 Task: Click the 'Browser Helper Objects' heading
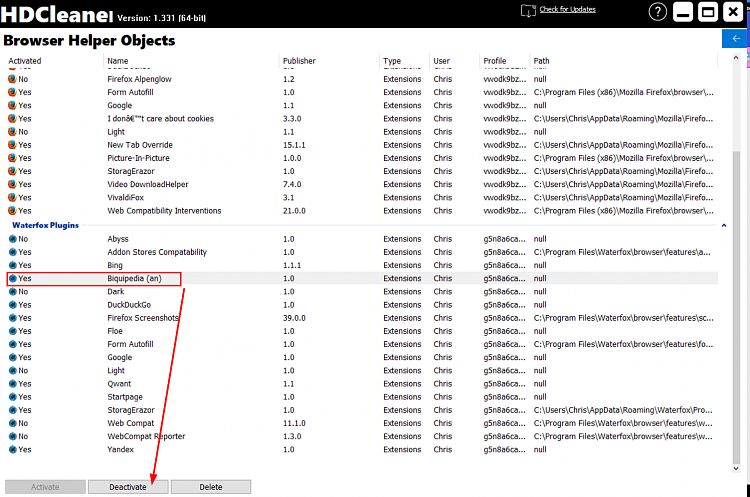click(89, 41)
